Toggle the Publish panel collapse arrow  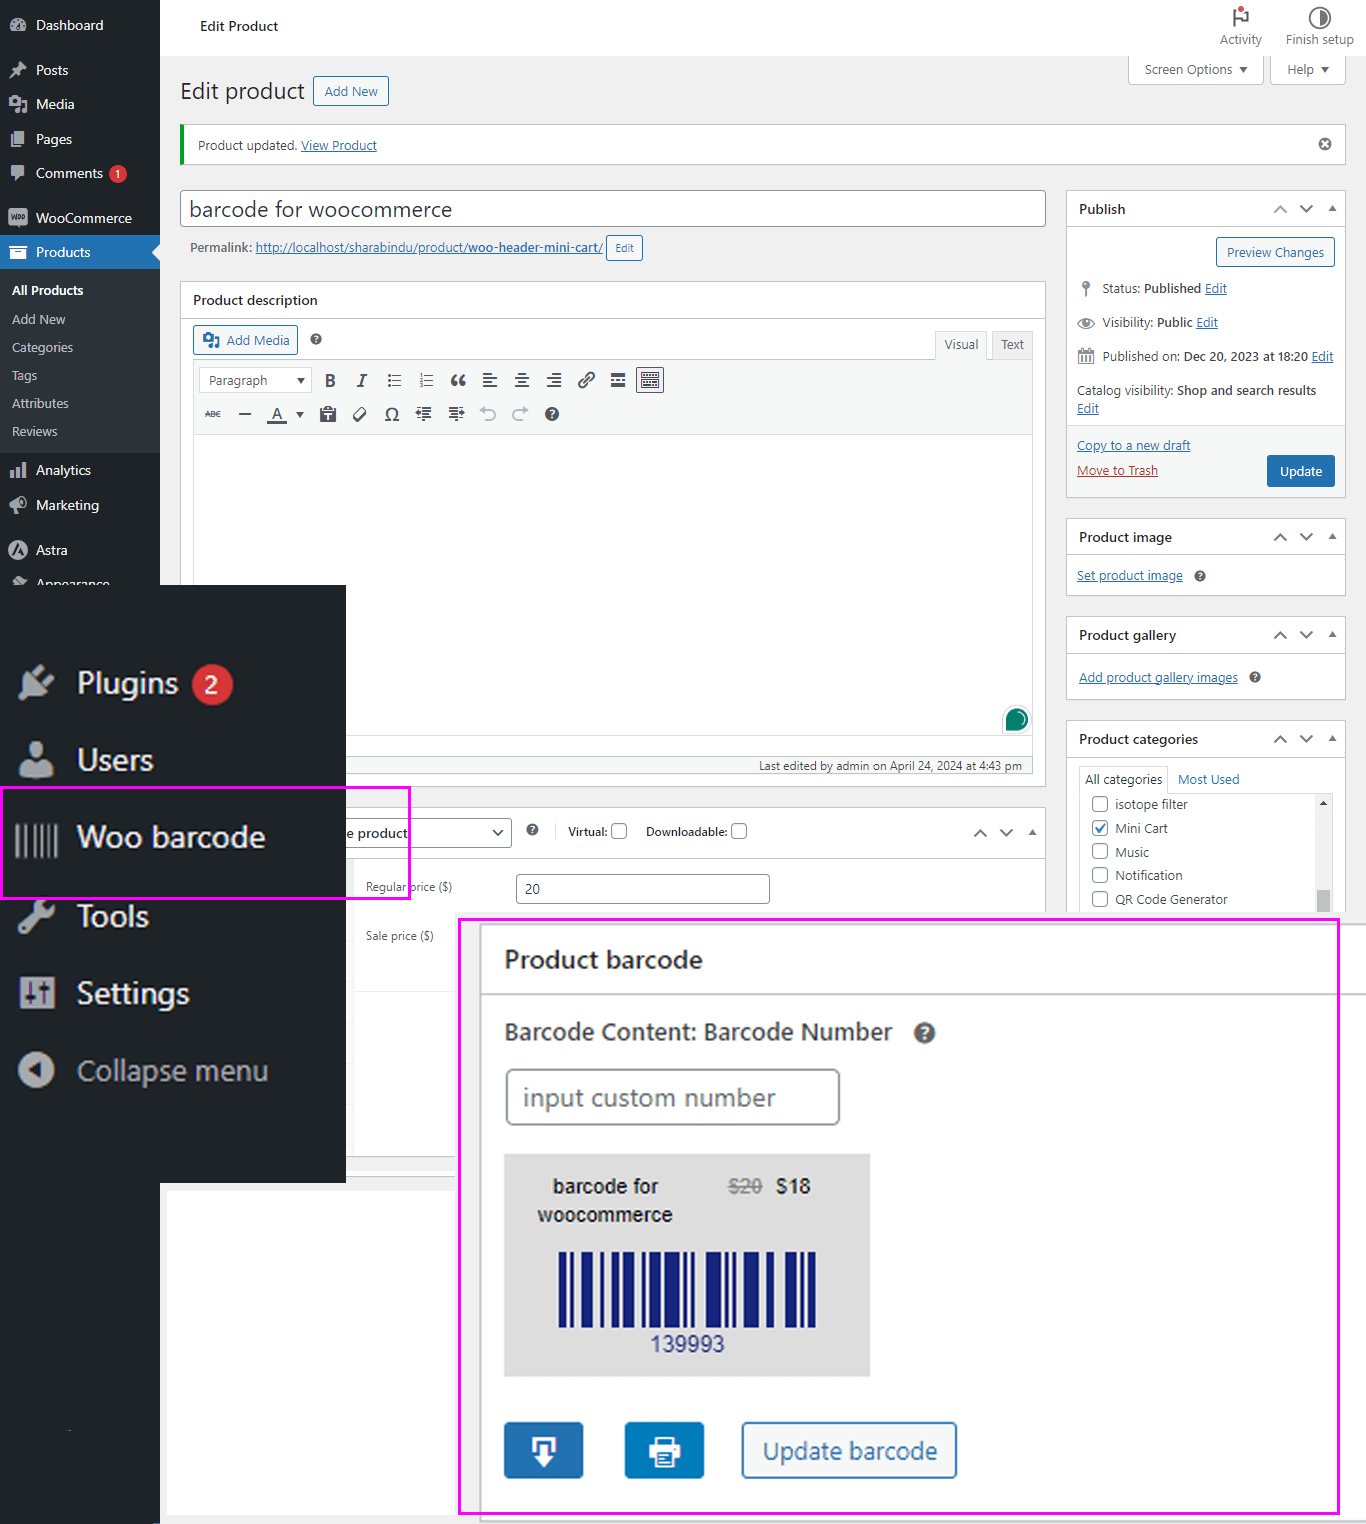[1332, 208]
